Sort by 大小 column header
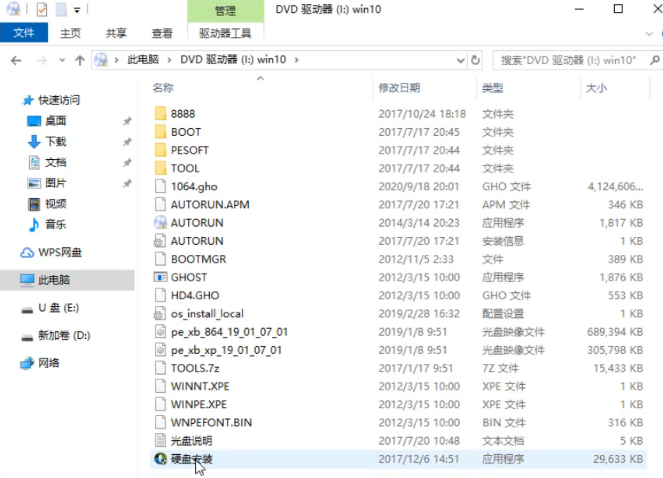663x478 pixels. (x=596, y=88)
